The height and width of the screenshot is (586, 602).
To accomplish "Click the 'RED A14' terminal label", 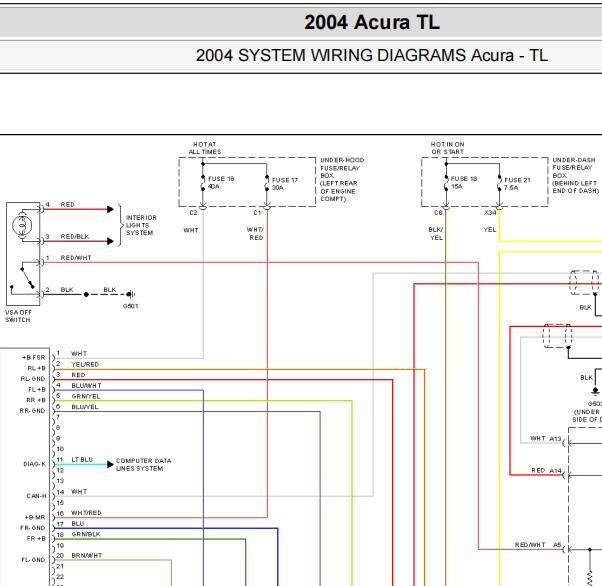I will click(546, 470).
